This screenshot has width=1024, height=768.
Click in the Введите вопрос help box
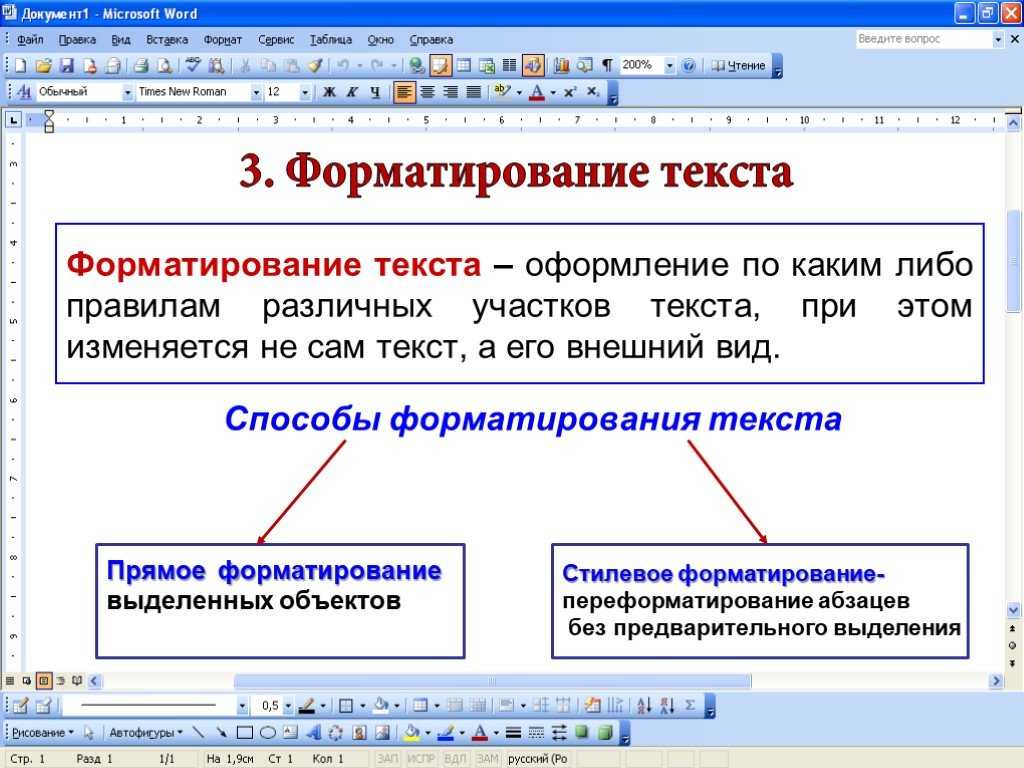[923, 39]
